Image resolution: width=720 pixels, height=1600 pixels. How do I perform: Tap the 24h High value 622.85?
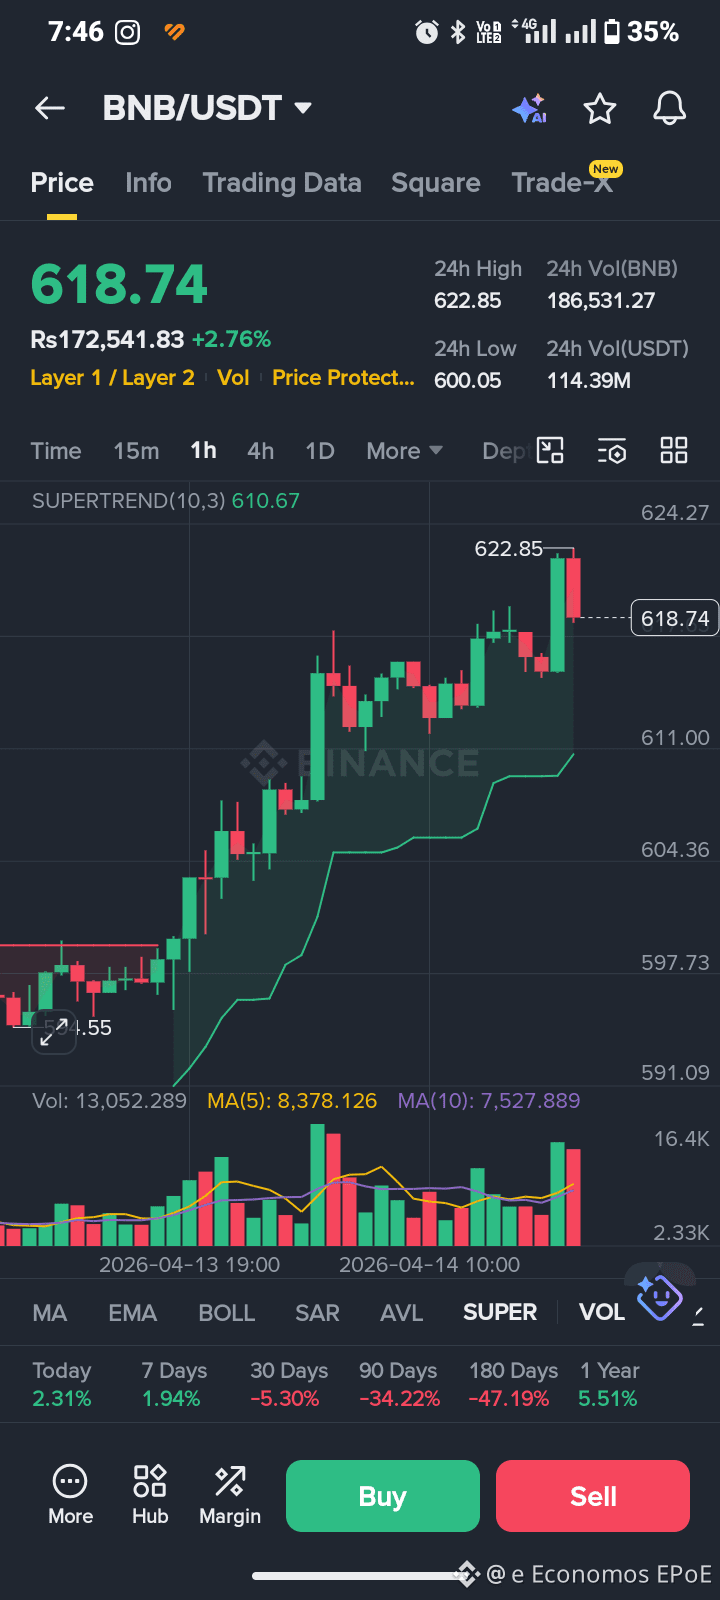(x=468, y=301)
